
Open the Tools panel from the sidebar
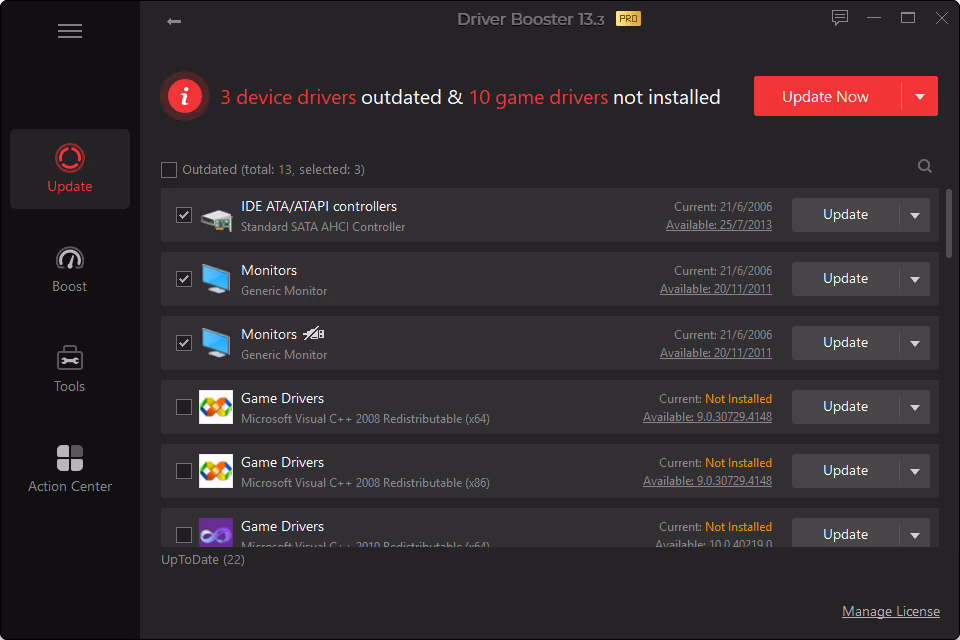tap(70, 368)
